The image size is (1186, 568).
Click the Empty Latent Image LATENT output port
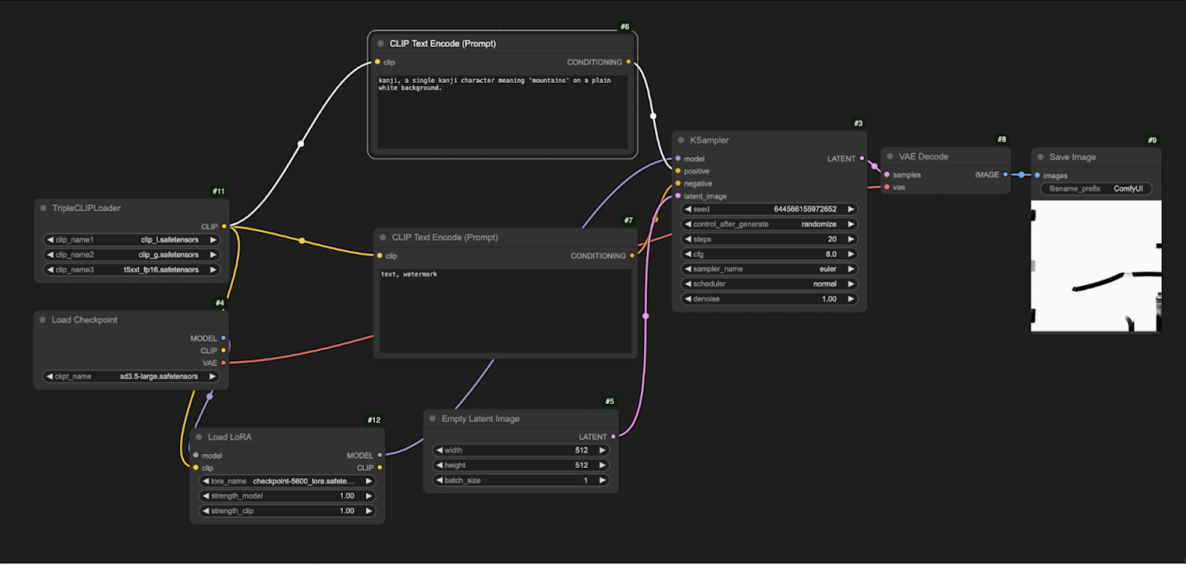(613, 437)
